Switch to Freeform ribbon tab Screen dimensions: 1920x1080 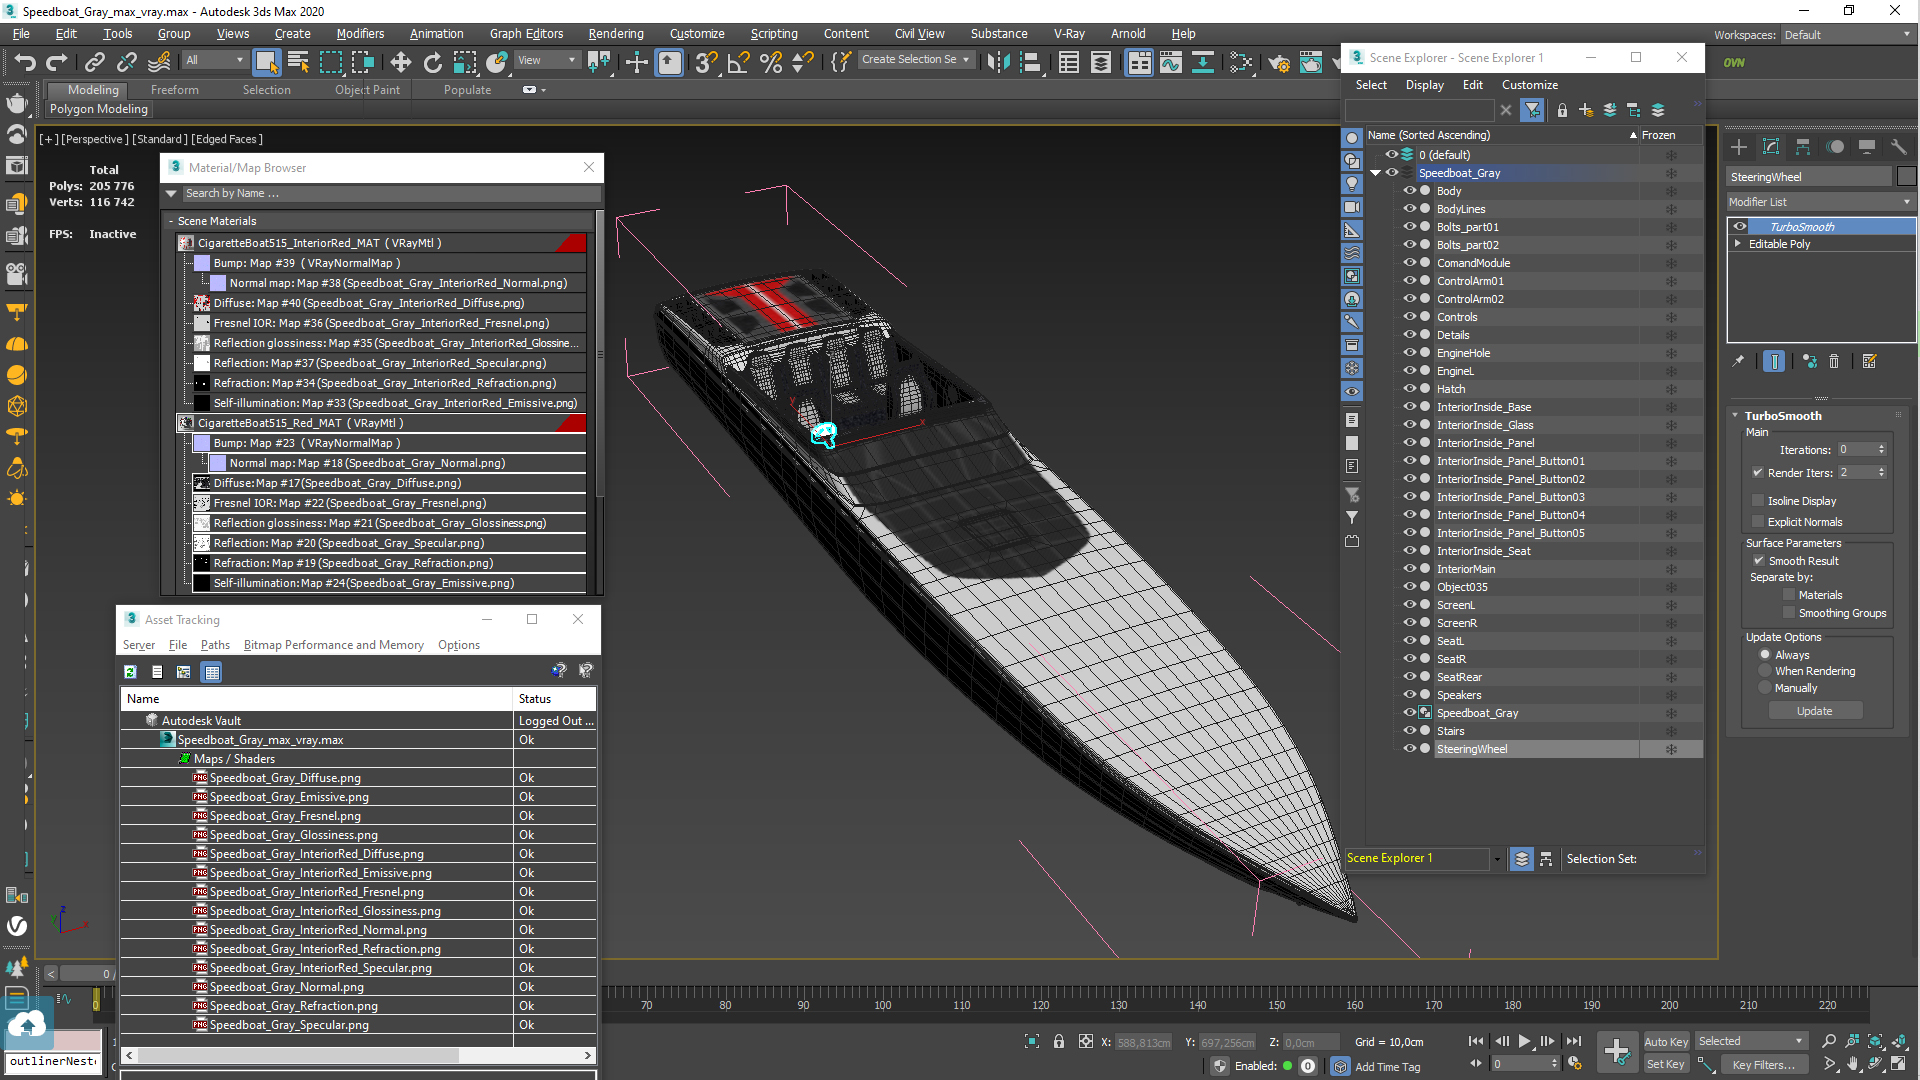tap(175, 89)
